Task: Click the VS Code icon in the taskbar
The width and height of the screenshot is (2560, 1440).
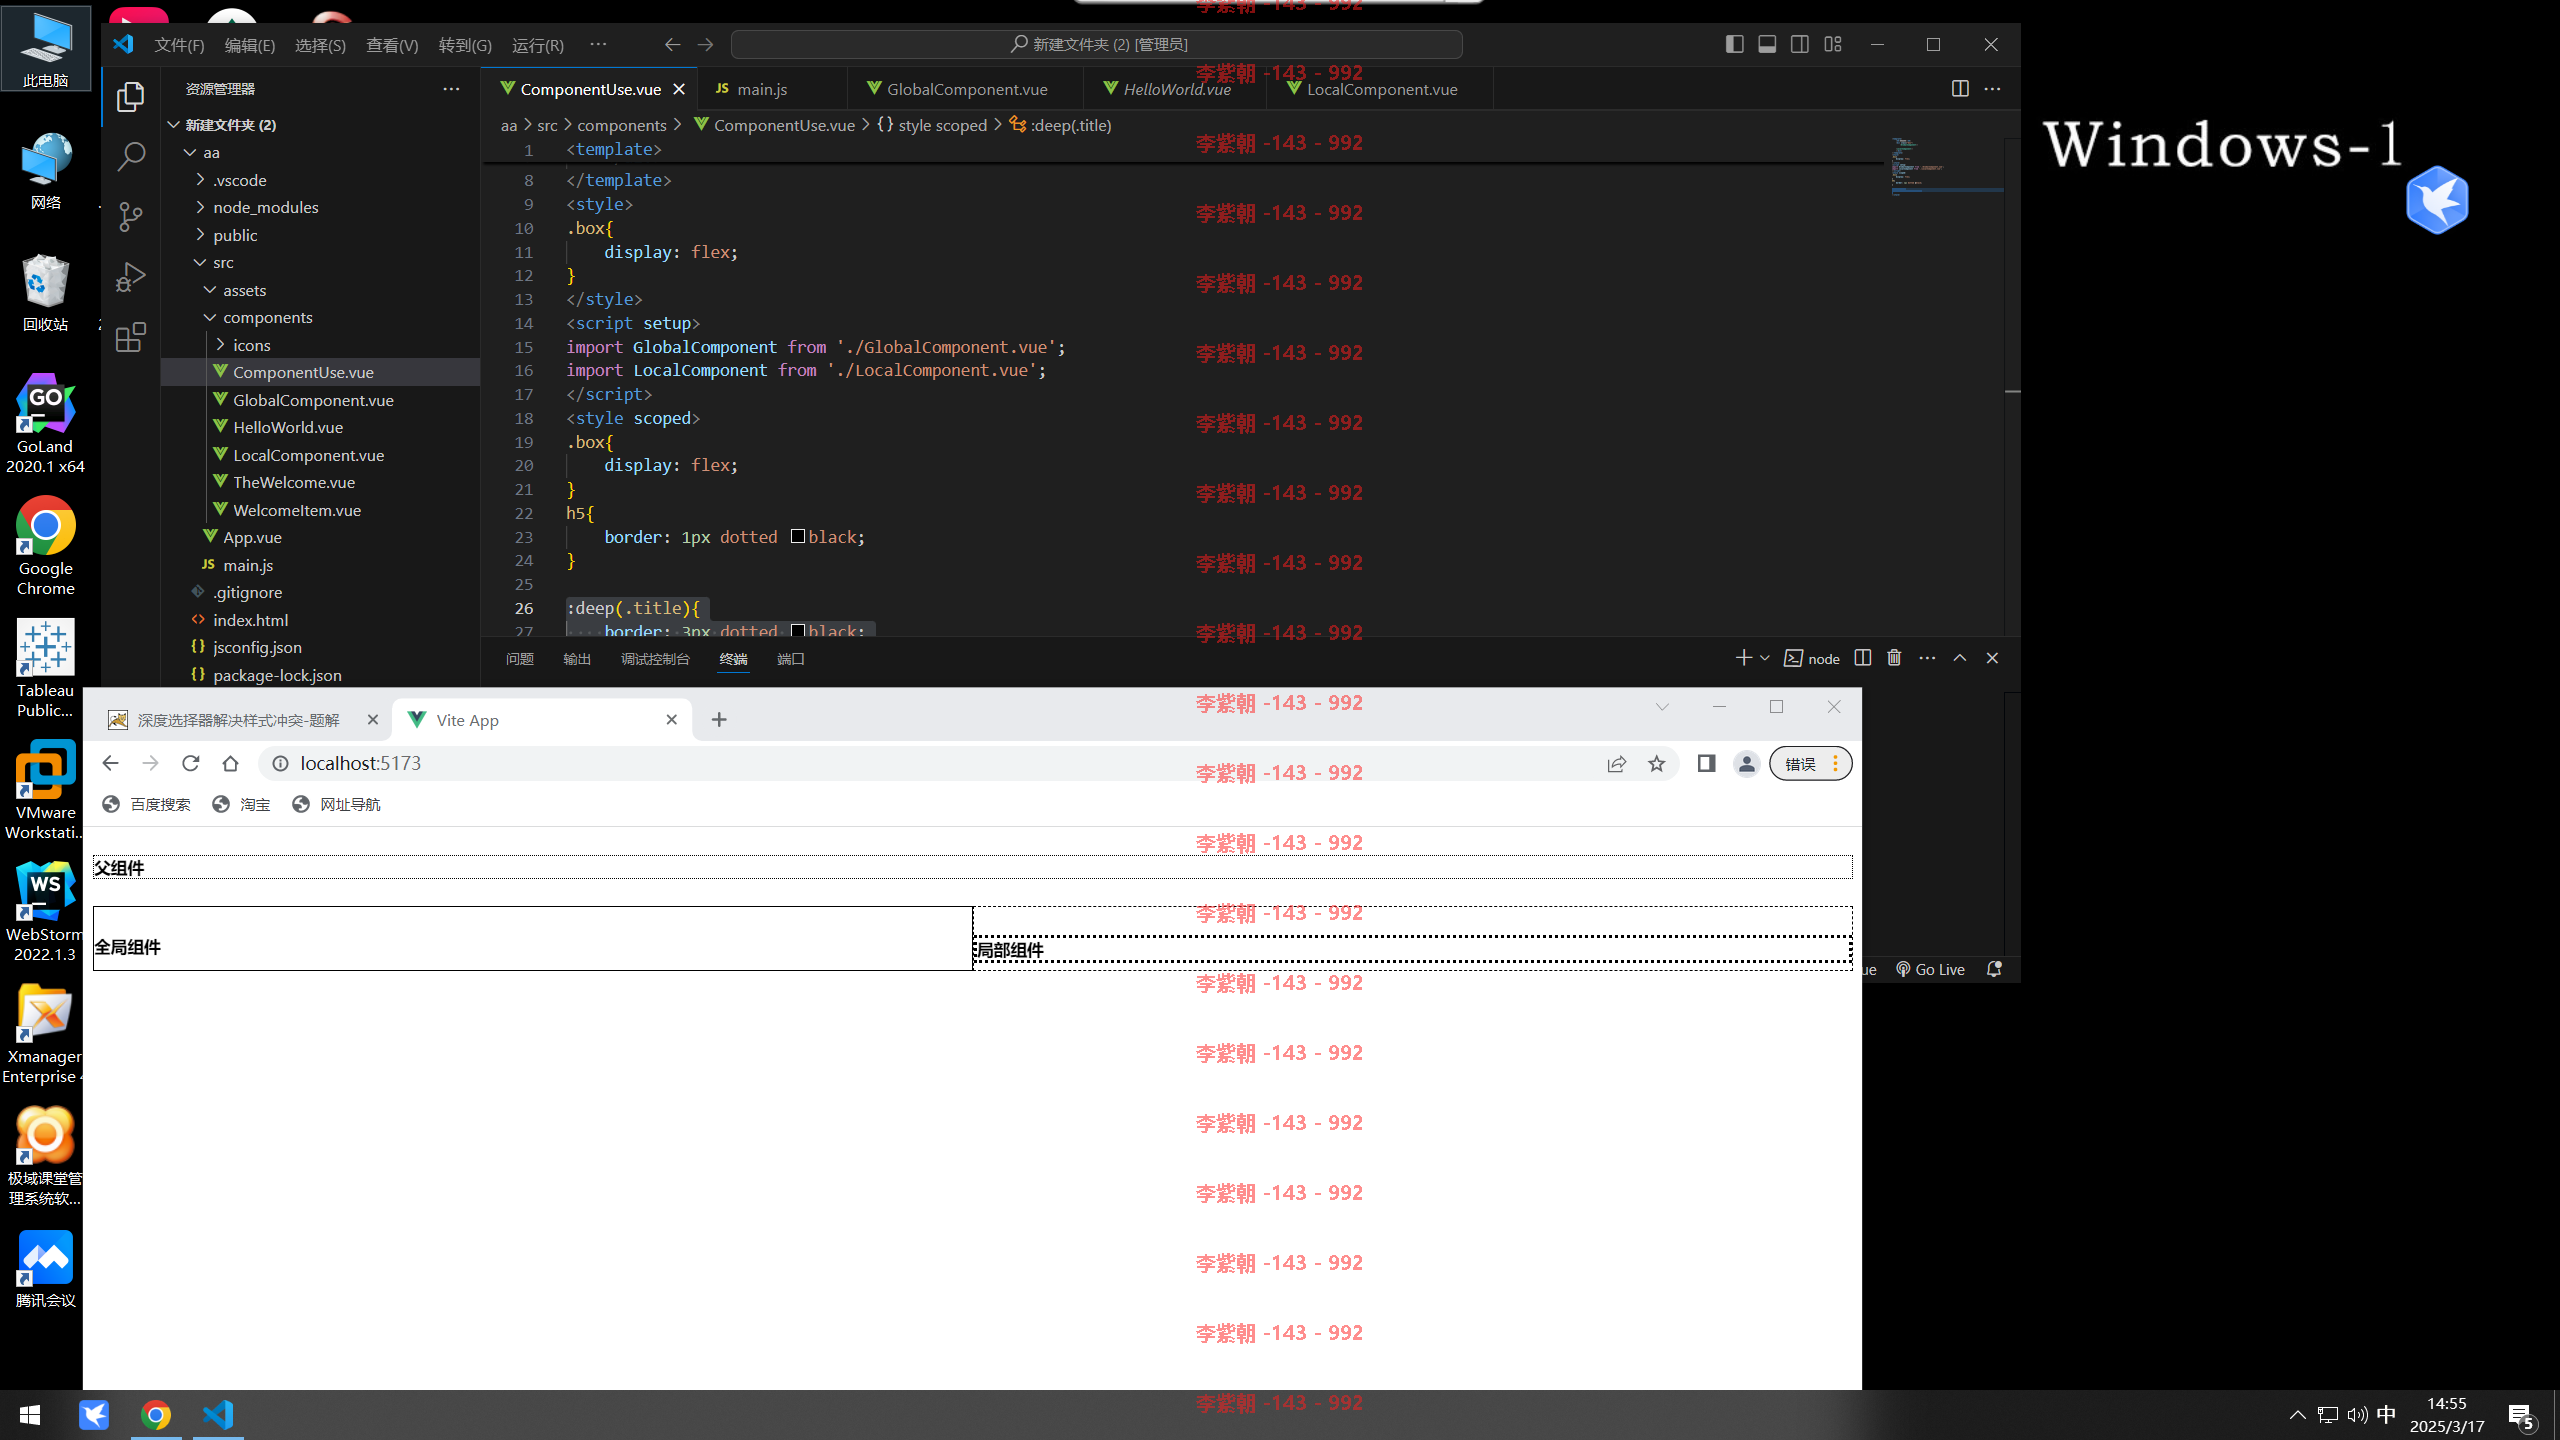Action: click(218, 1415)
